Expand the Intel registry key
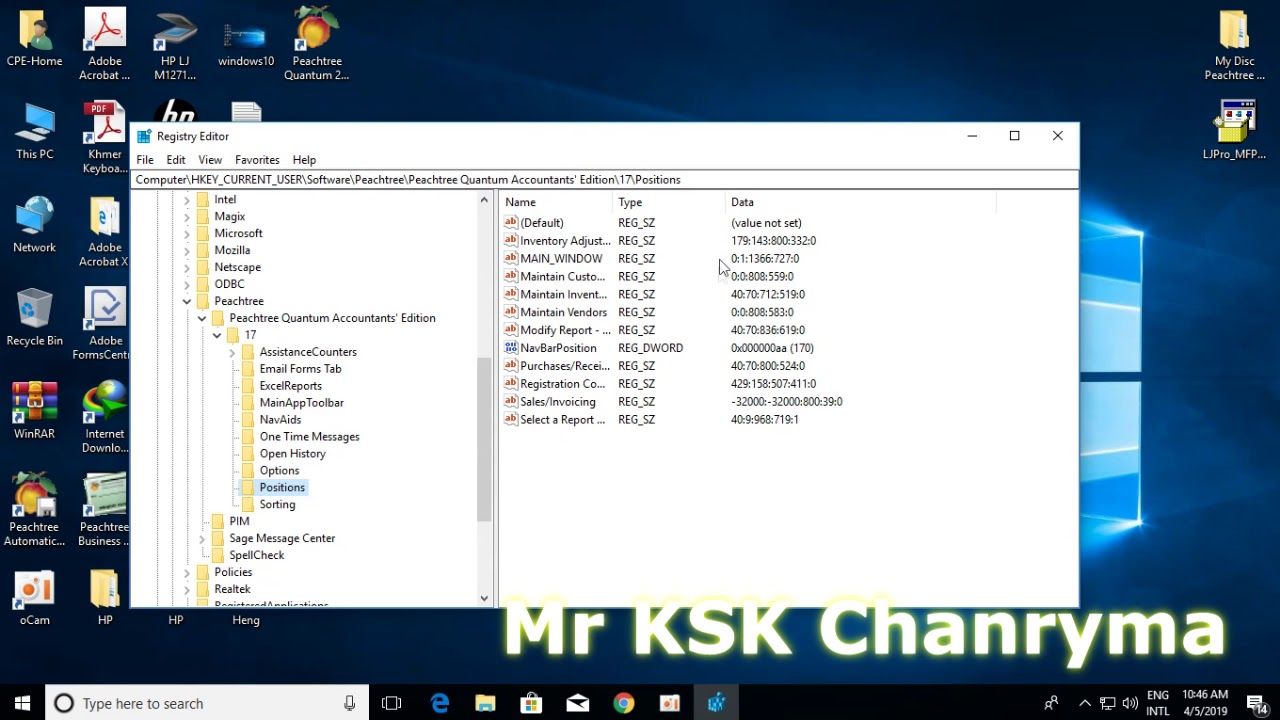Screen dimensions: 1280x720 [187, 200]
